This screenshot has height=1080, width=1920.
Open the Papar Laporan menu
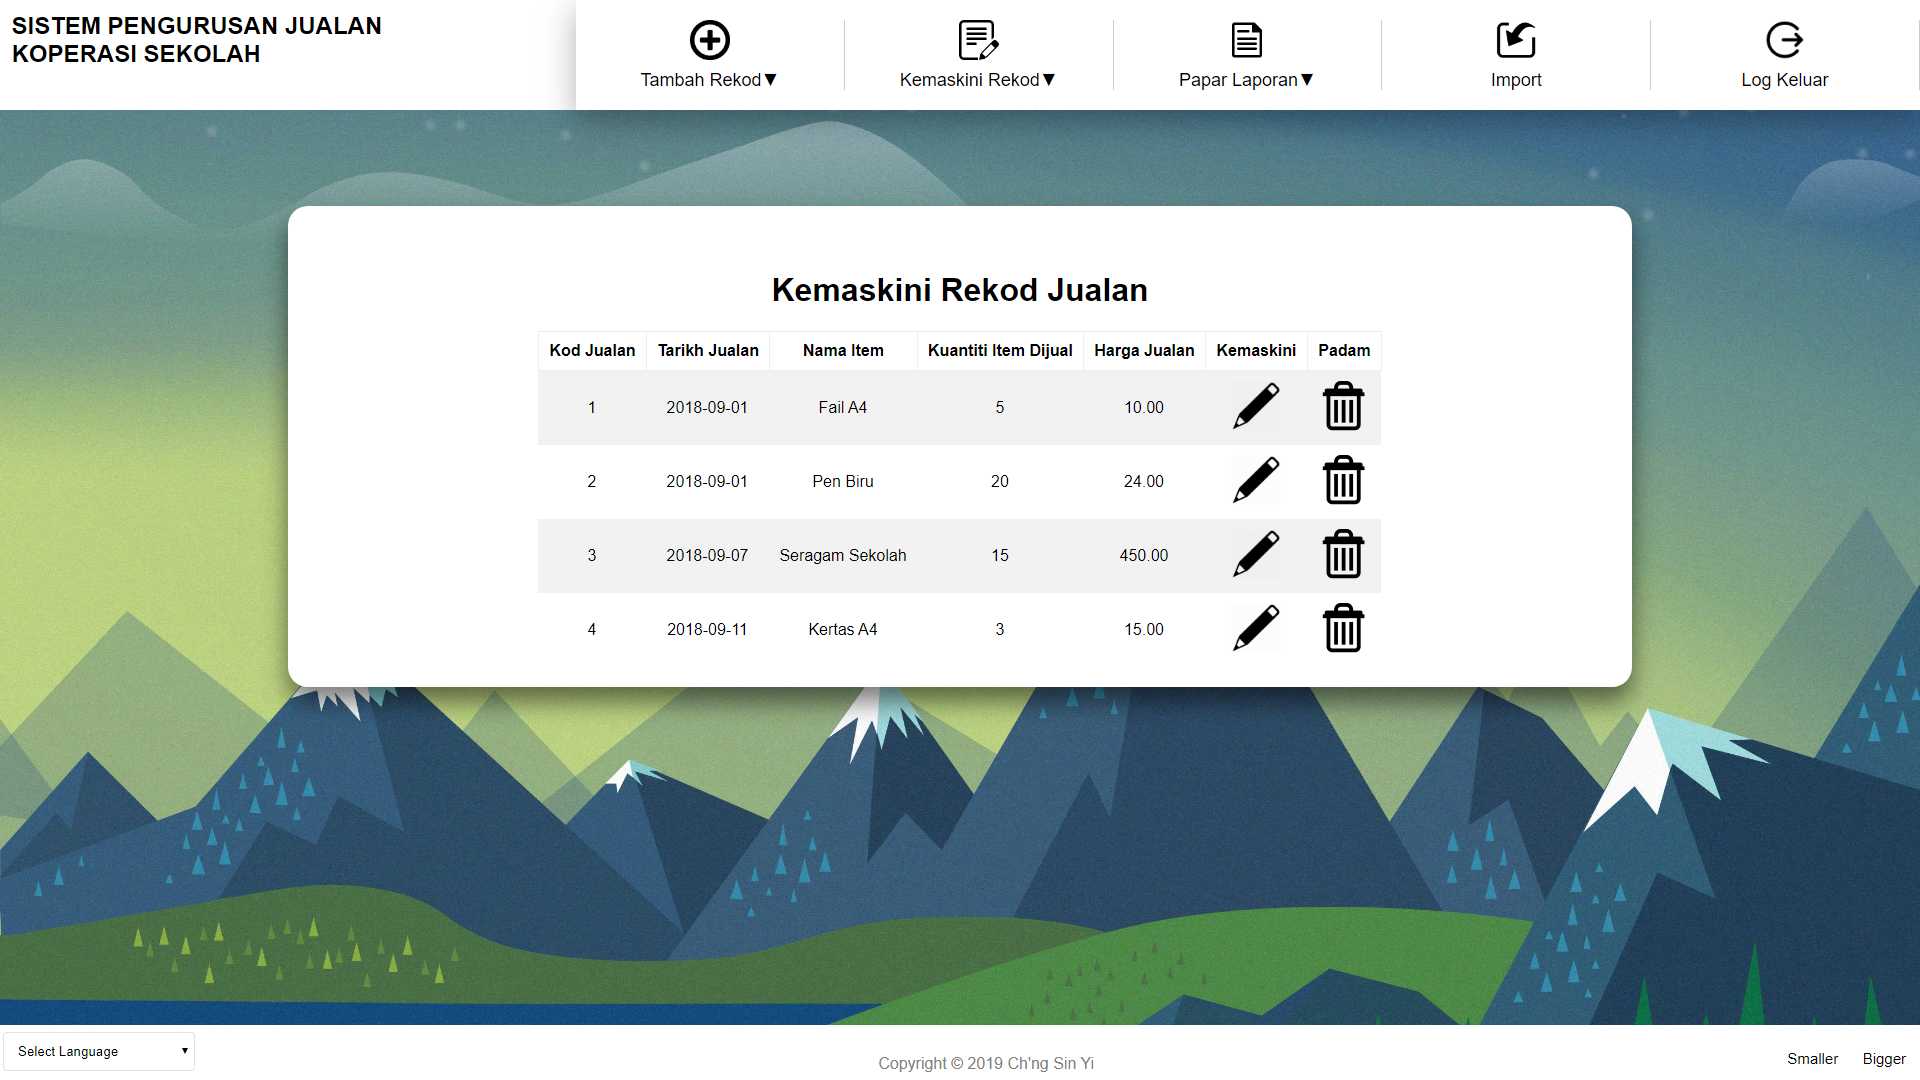(1245, 80)
